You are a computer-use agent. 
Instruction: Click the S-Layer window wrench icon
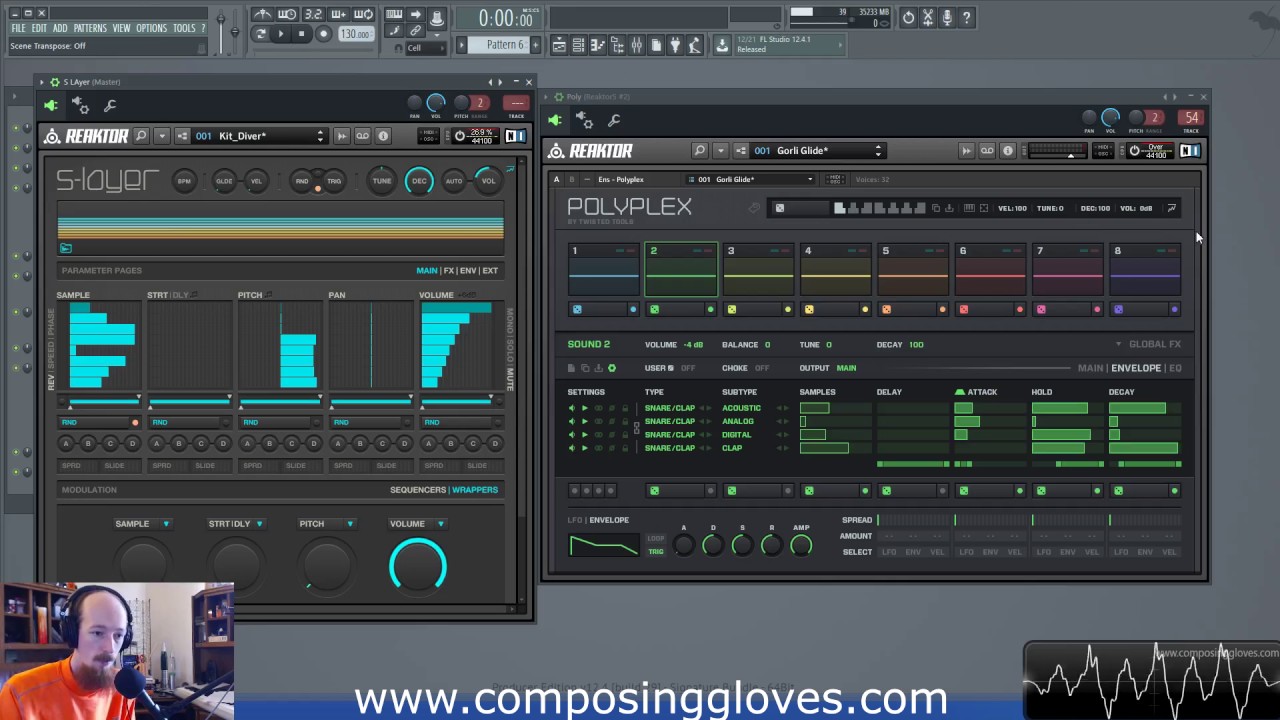(x=110, y=105)
